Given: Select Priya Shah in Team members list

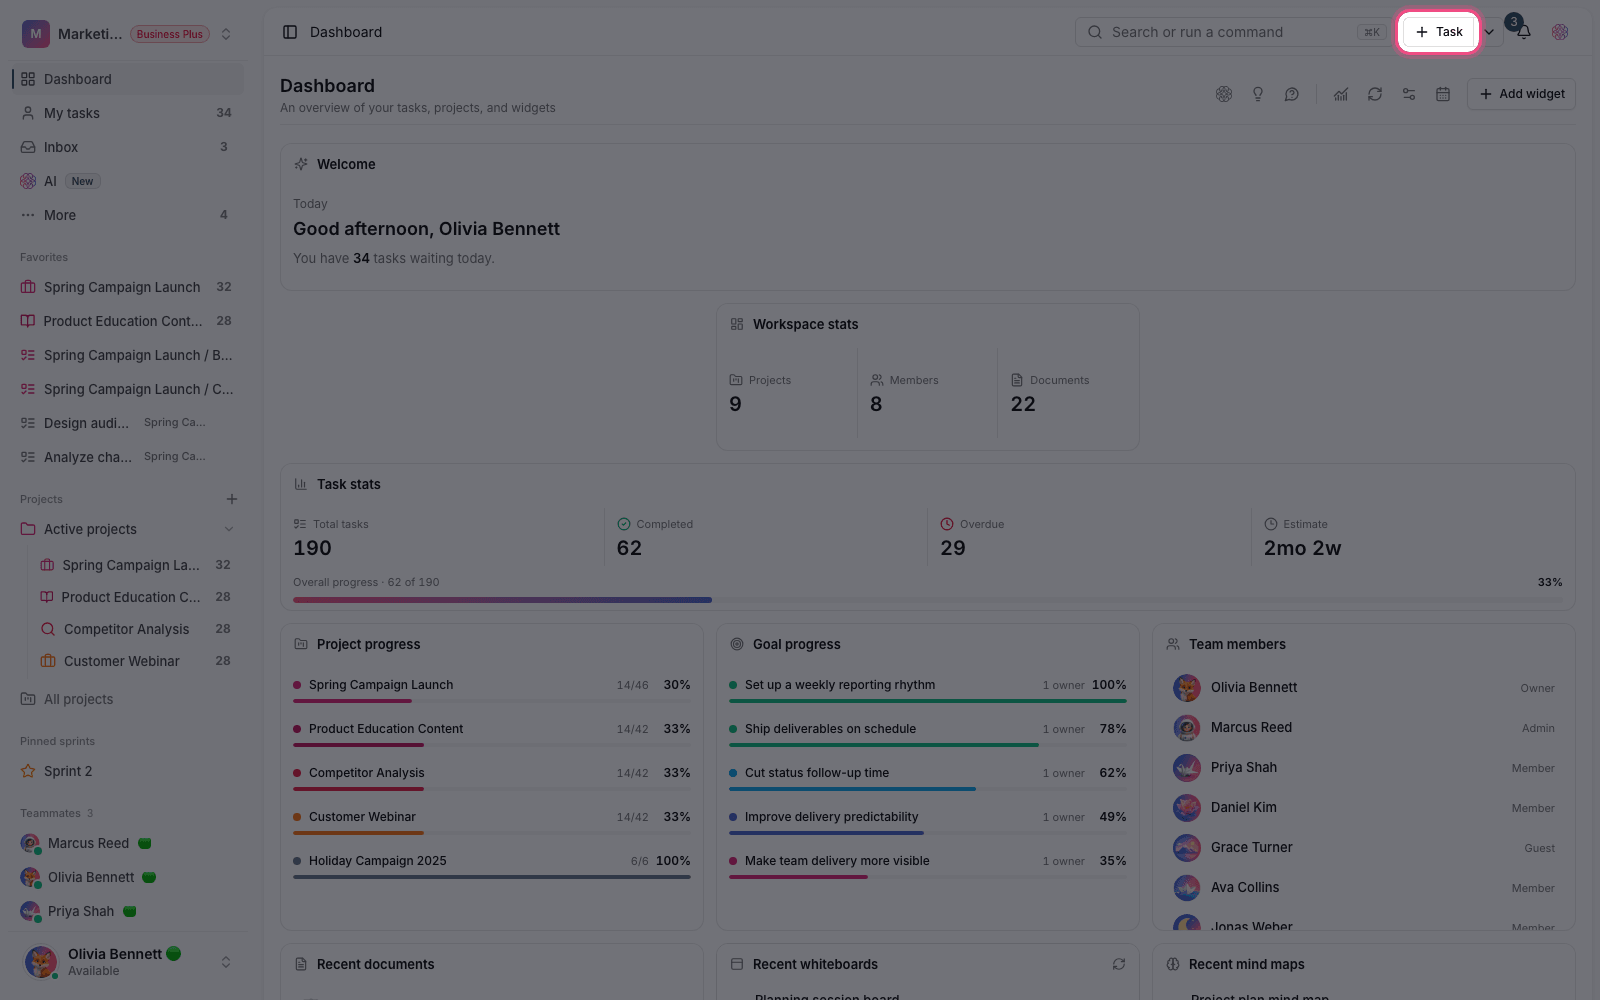Looking at the screenshot, I should (x=1364, y=768).
